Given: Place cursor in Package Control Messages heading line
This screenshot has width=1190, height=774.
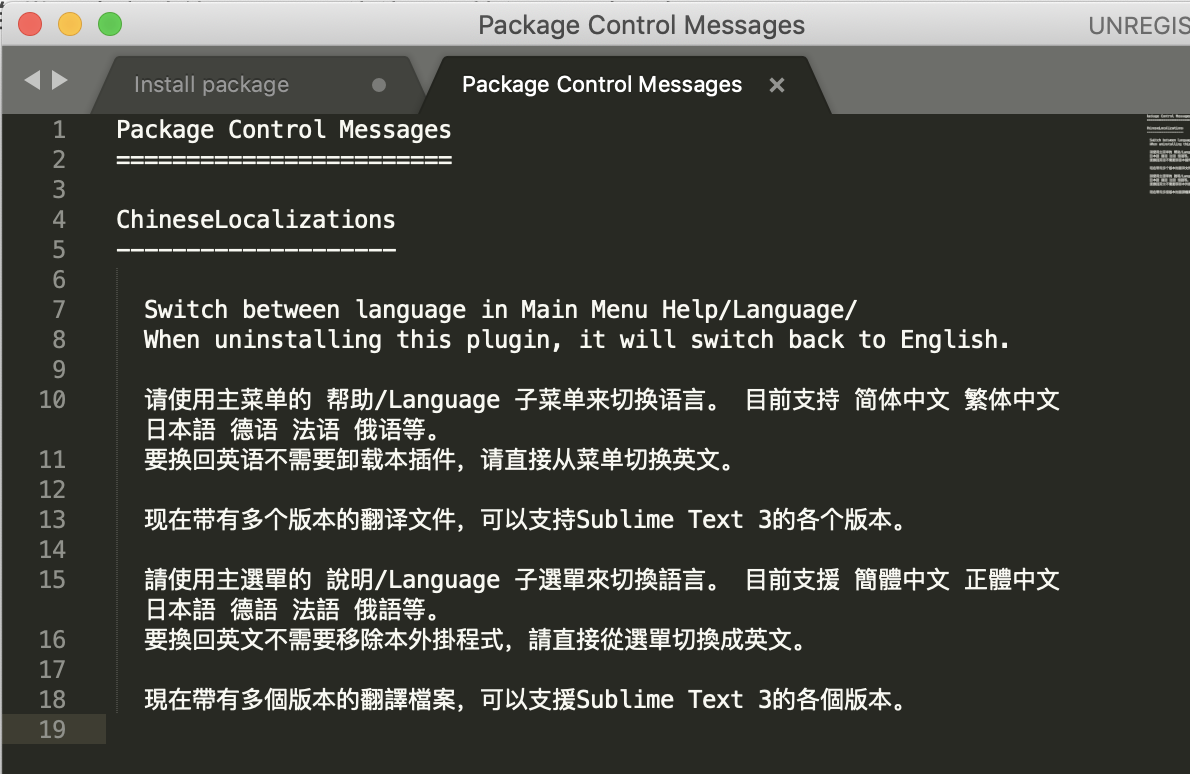Looking at the screenshot, I should point(284,130).
